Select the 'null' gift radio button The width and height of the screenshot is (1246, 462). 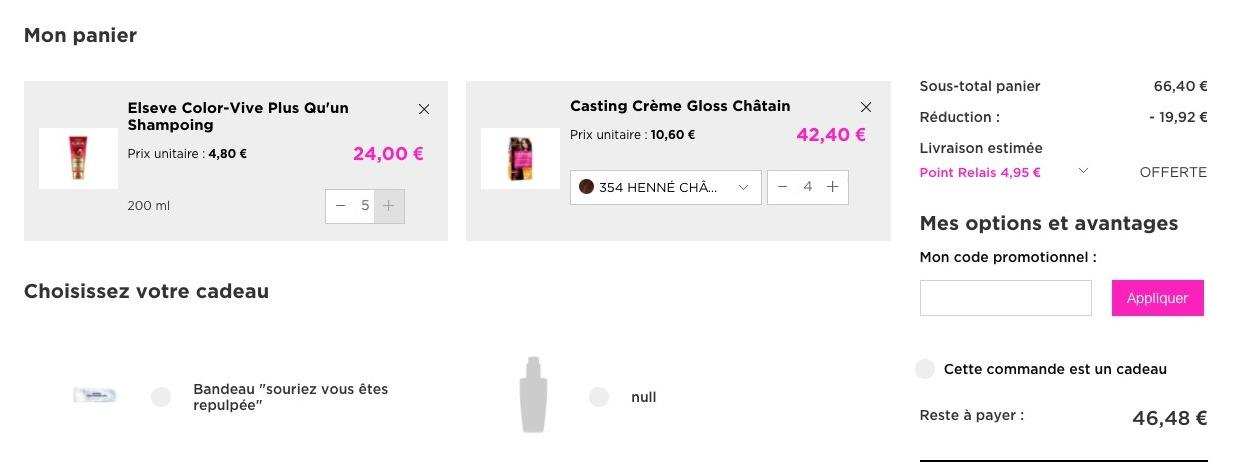[599, 397]
